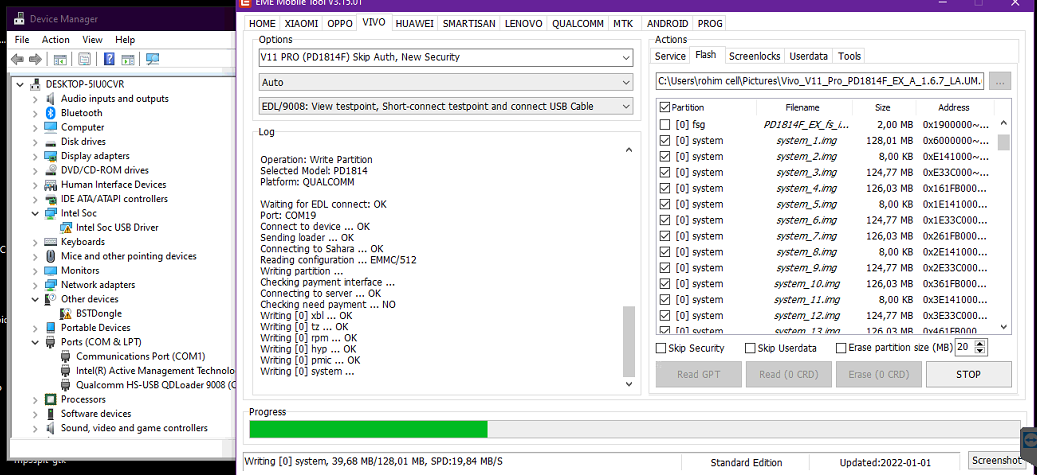Open file browse button next to firmware path
The height and width of the screenshot is (475, 1037).
[x=1000, y=81]
